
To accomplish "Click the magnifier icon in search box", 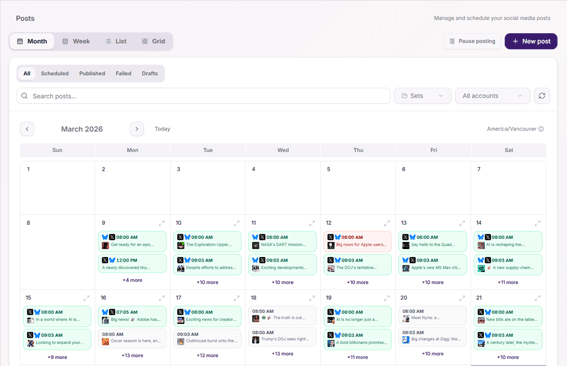I will pyautogui.click(x=24, y=96).
